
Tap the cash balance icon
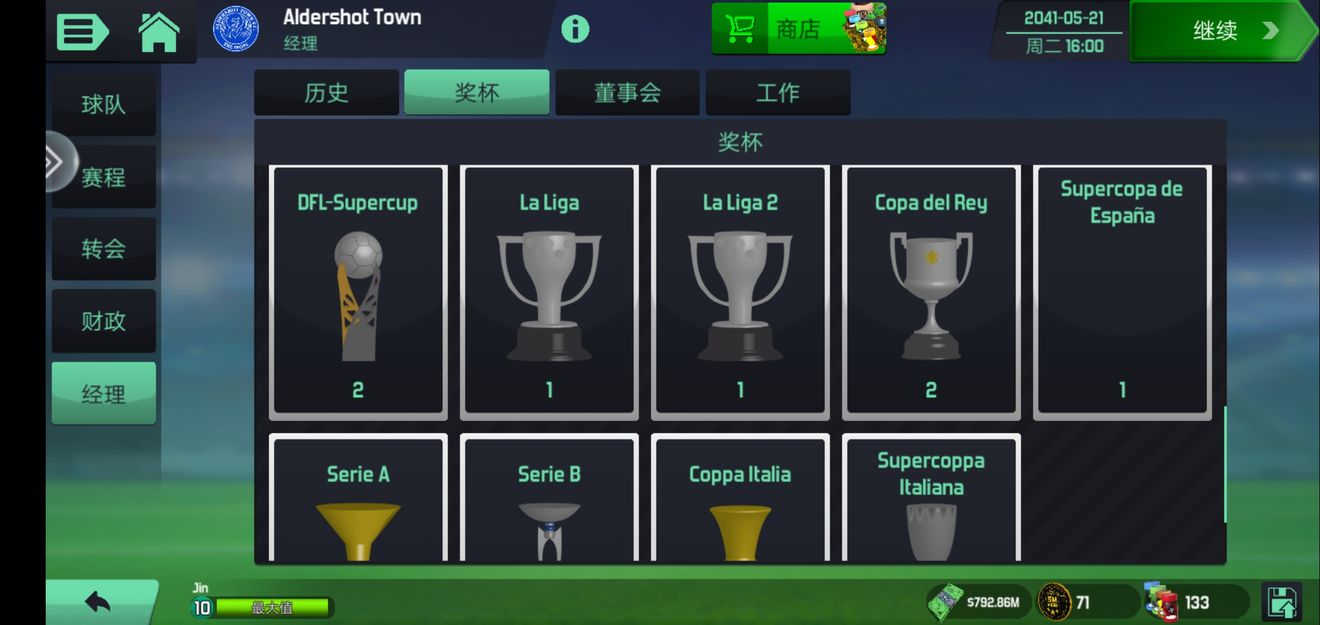point(945,602)
